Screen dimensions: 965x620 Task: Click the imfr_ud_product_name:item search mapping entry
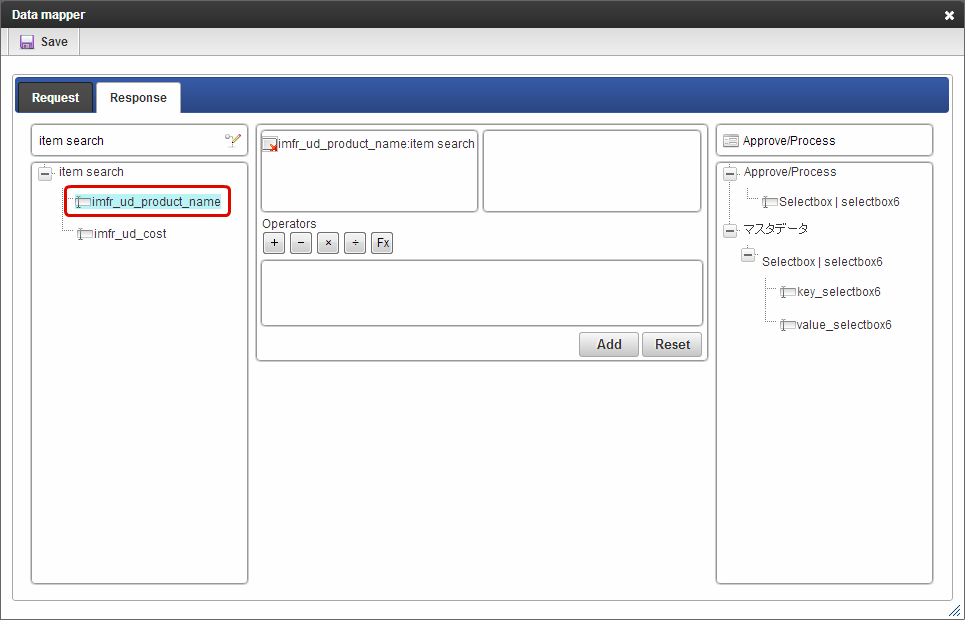click(x=376, y=144)
